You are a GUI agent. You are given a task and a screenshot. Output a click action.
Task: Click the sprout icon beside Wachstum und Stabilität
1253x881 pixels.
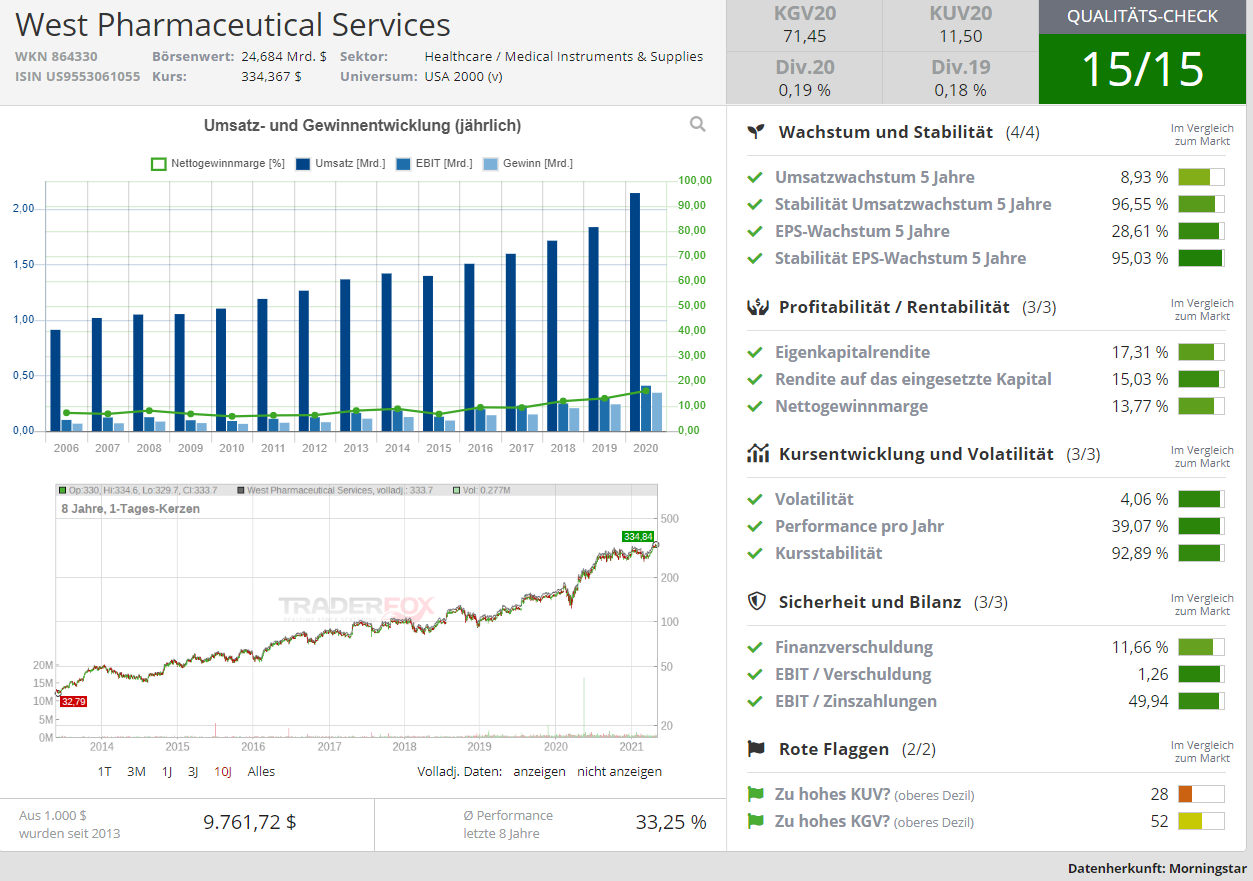[758, 132]
